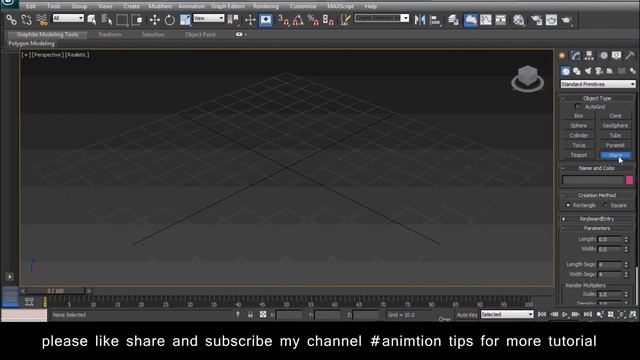Select the Rectangle creation method
The image size is (640, 360).
(568, 205)
